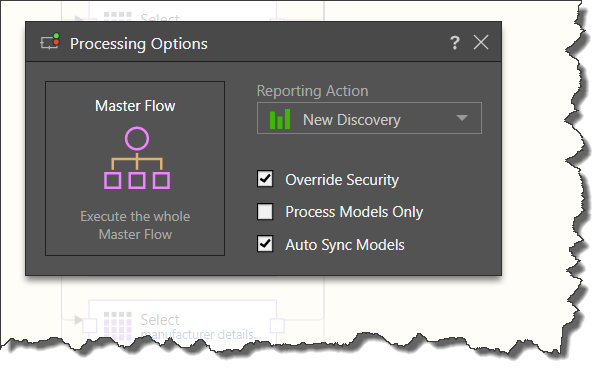Disable the Auto Sync Models checkbox

pos(265,244)
